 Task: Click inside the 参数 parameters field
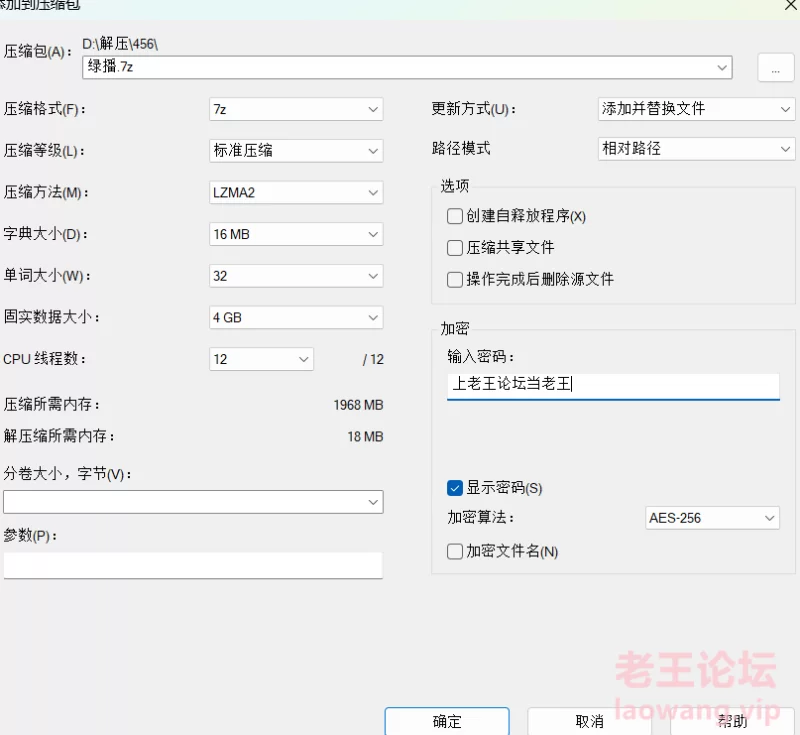(x=193, y=565)
